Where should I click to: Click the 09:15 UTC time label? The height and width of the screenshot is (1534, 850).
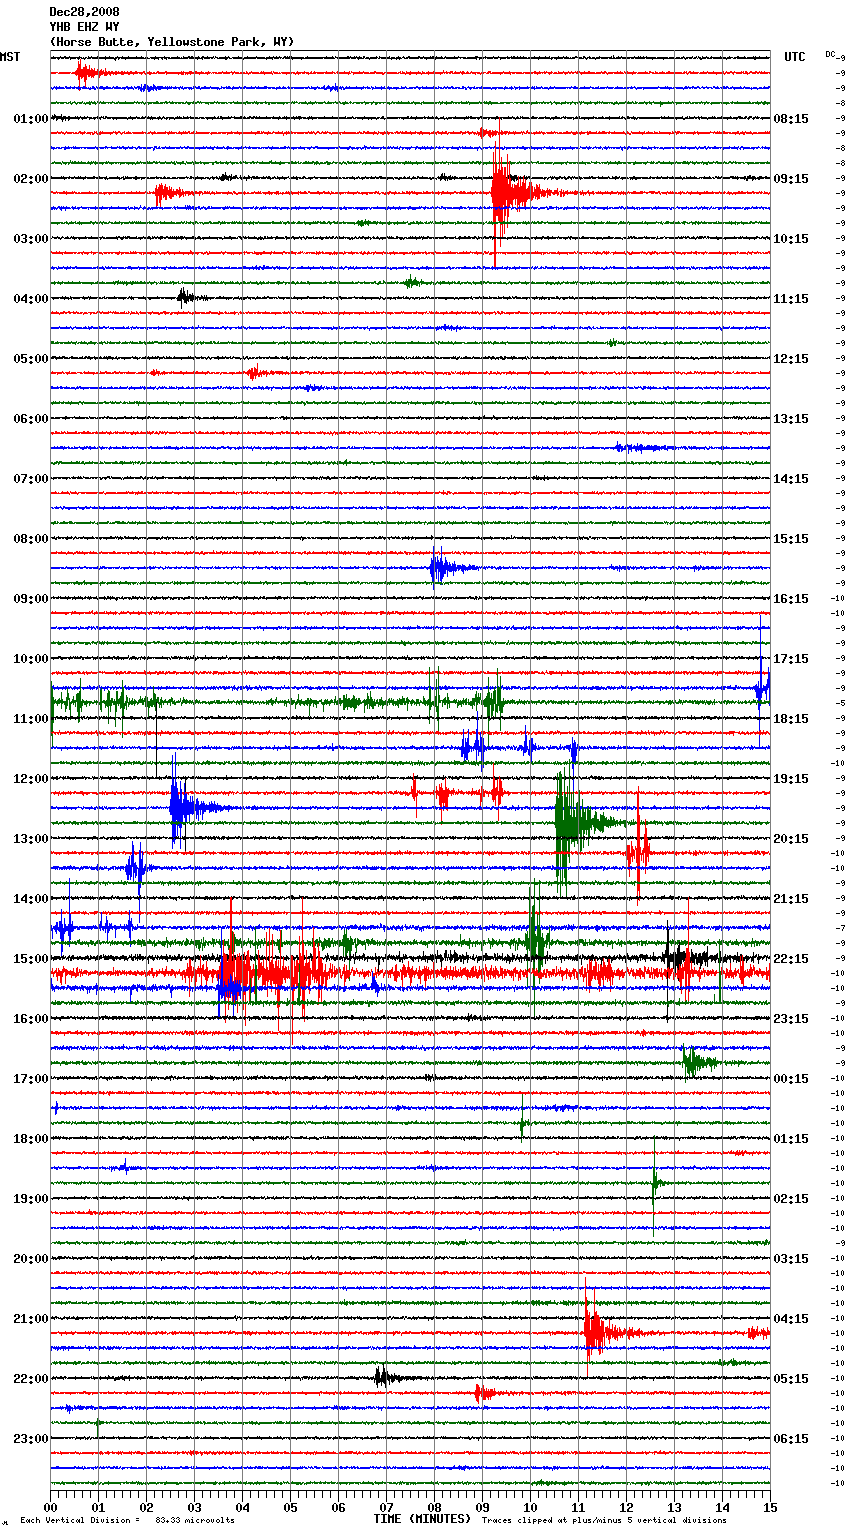791,179
